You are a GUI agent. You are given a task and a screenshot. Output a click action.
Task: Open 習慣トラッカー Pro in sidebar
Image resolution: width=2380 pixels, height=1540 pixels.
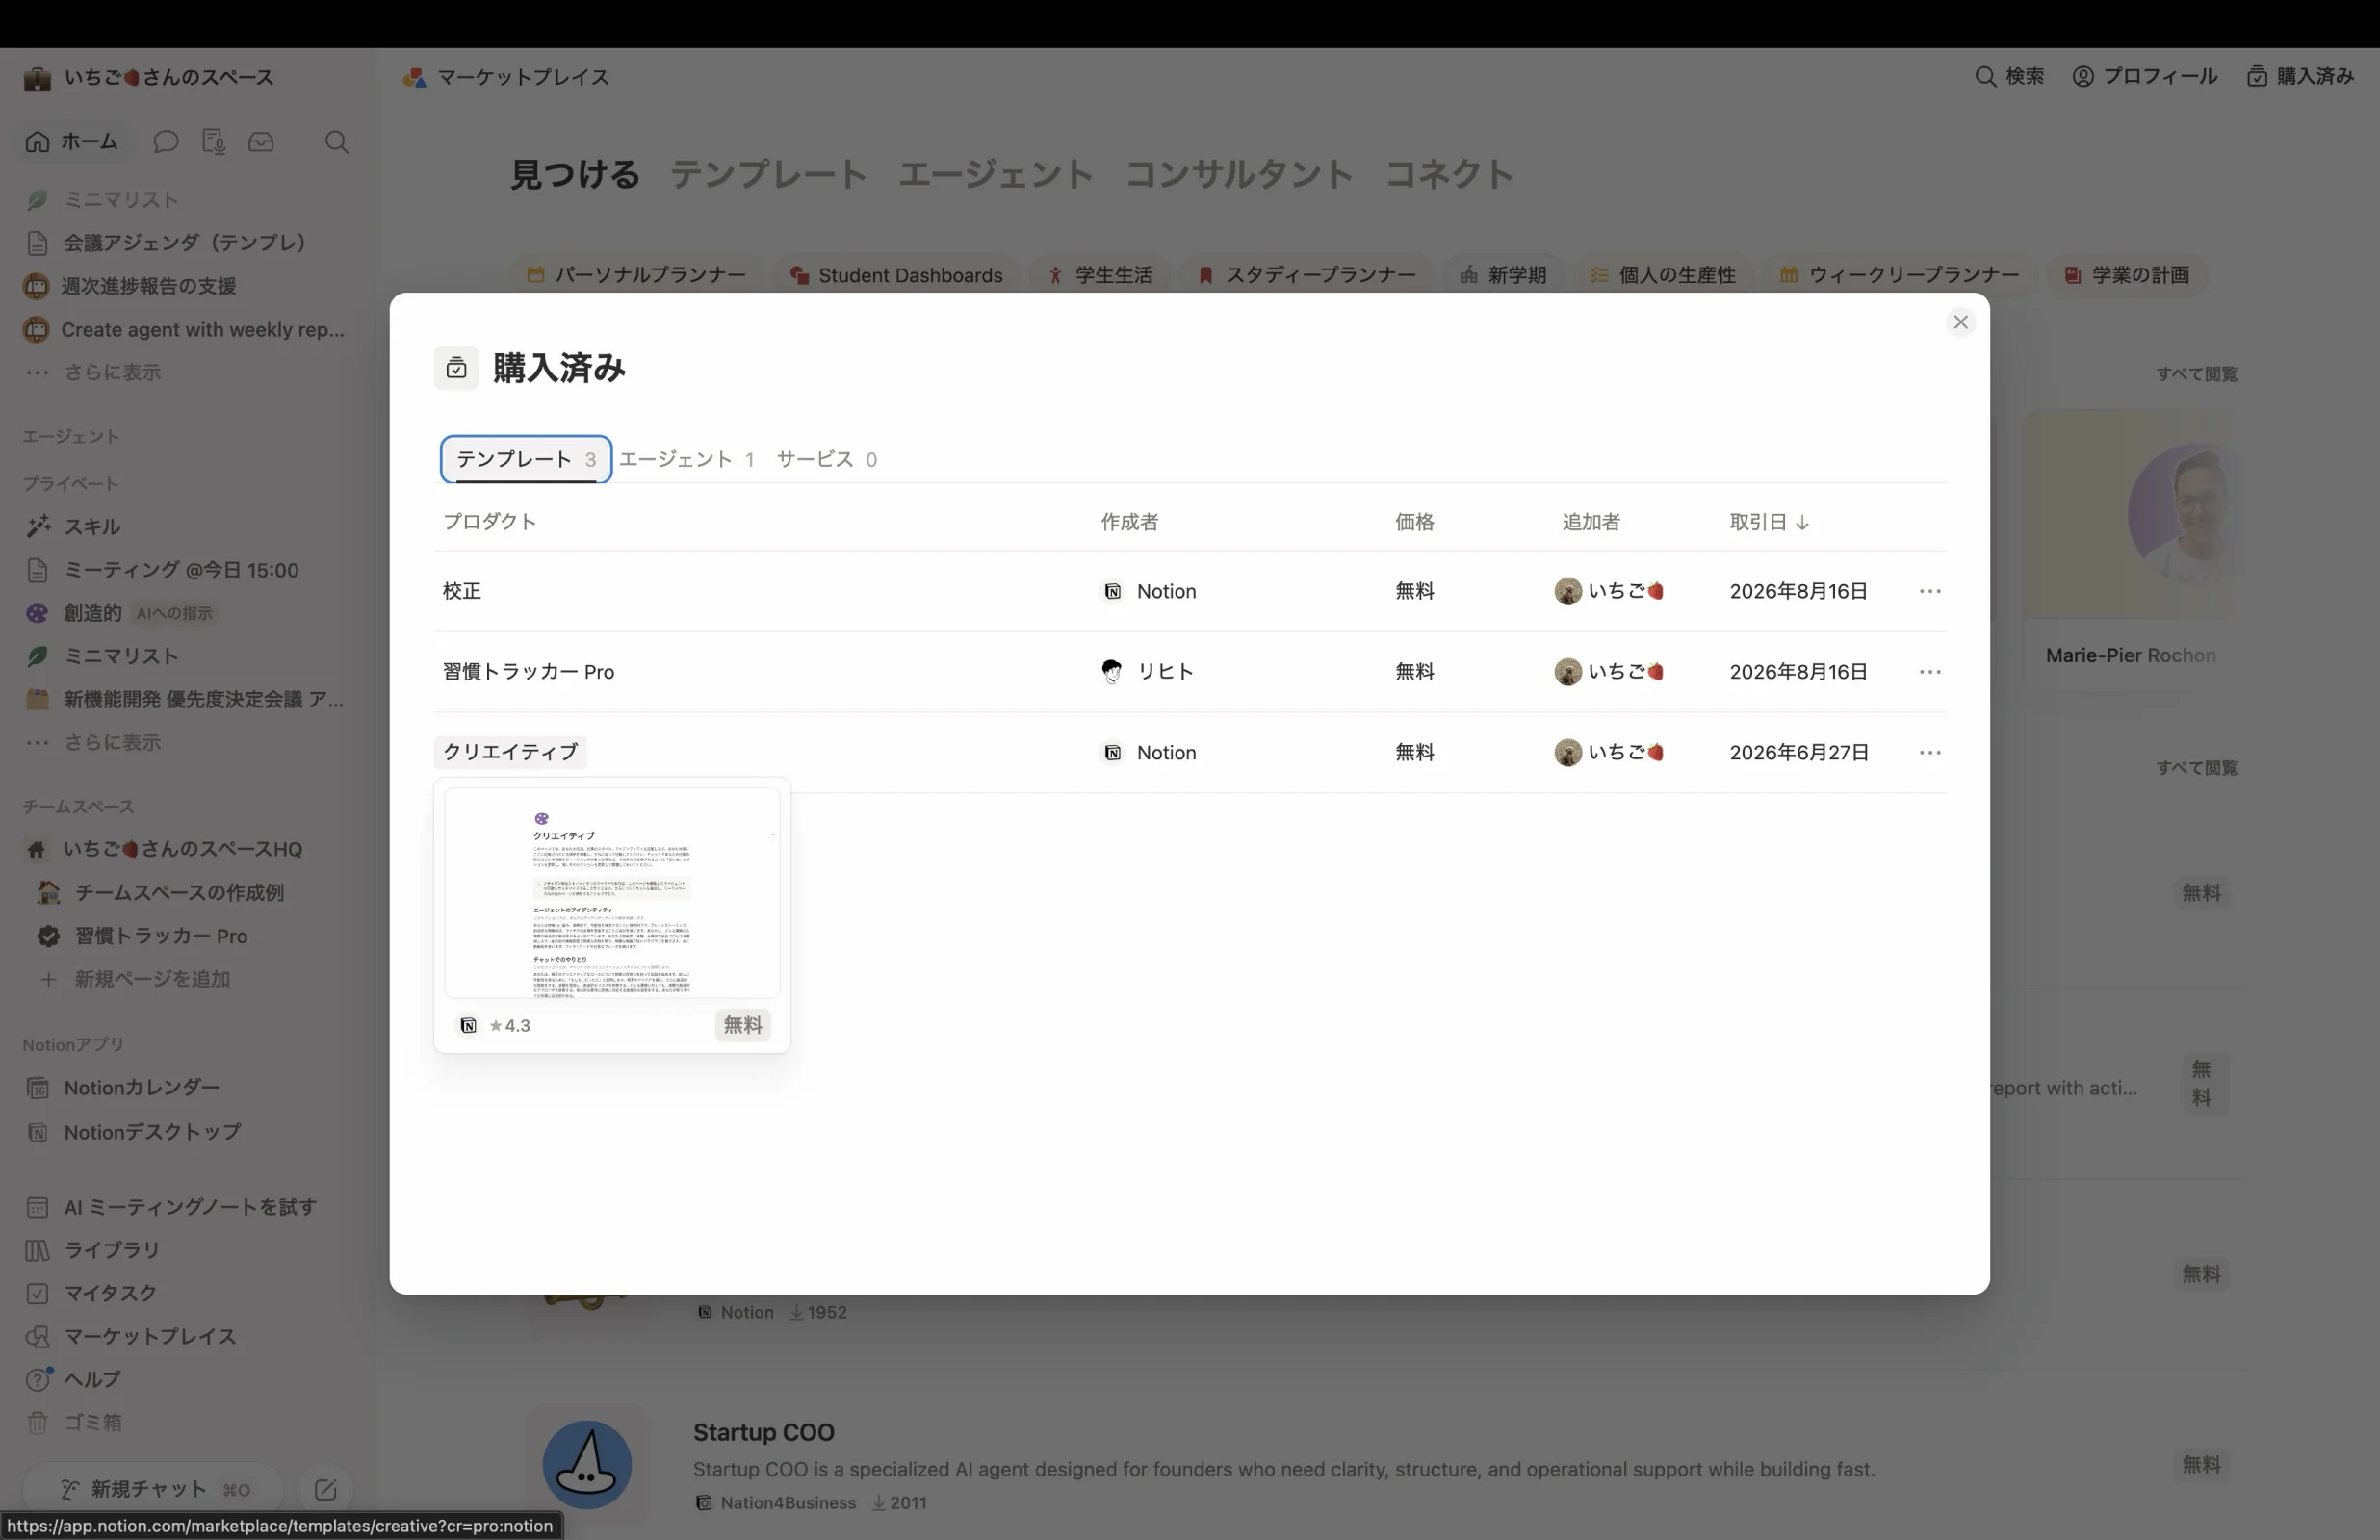click(188, 936)
